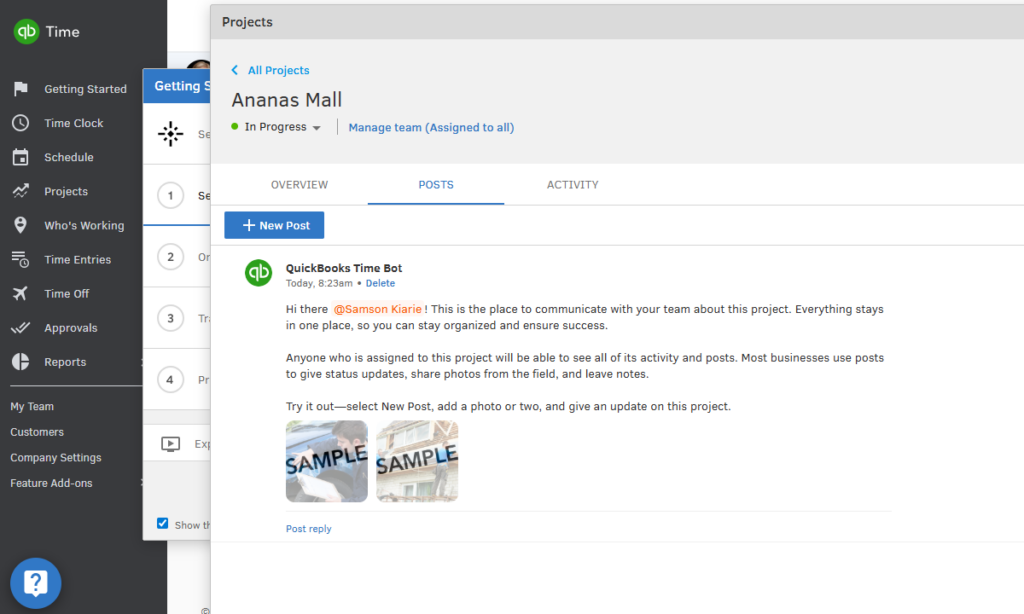Open Schedule in sidebar menu

point(69,157)
